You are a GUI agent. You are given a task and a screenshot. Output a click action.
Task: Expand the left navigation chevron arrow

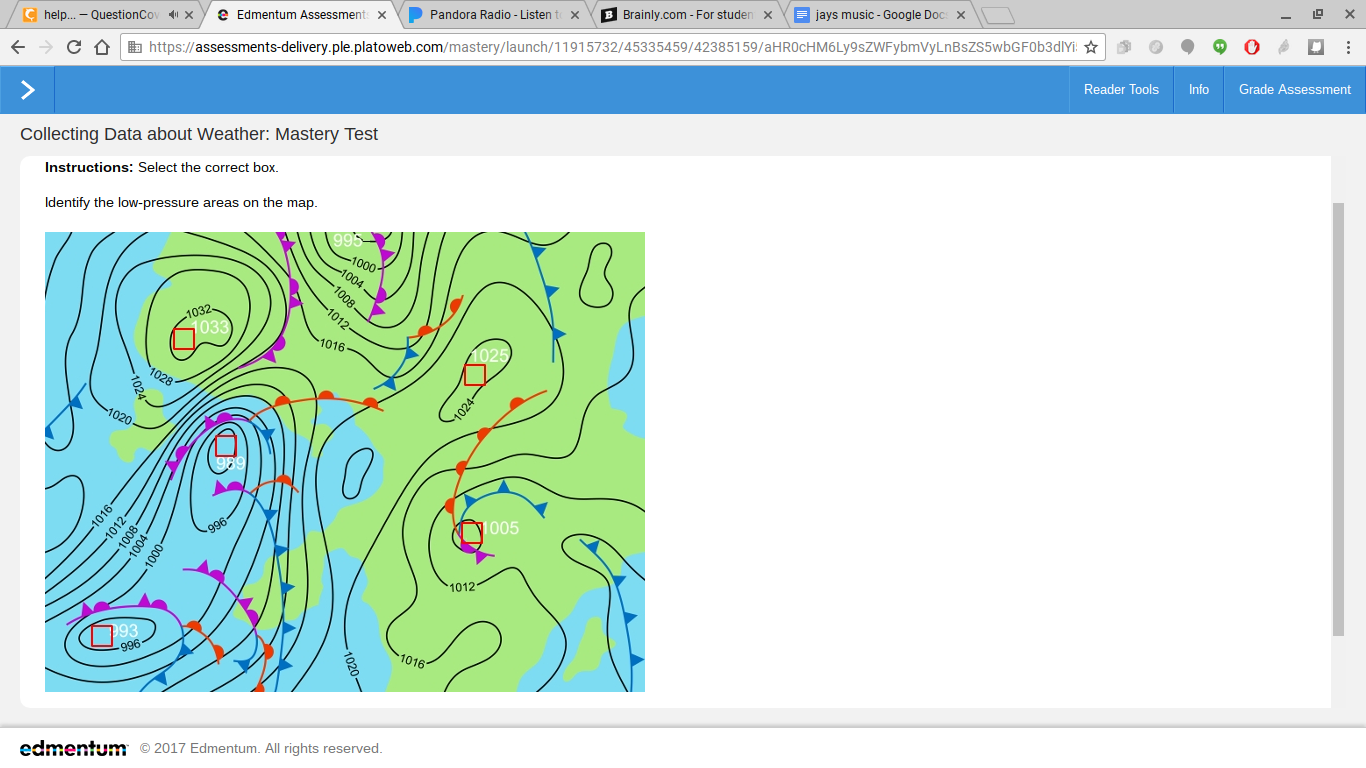pos(27,90)
